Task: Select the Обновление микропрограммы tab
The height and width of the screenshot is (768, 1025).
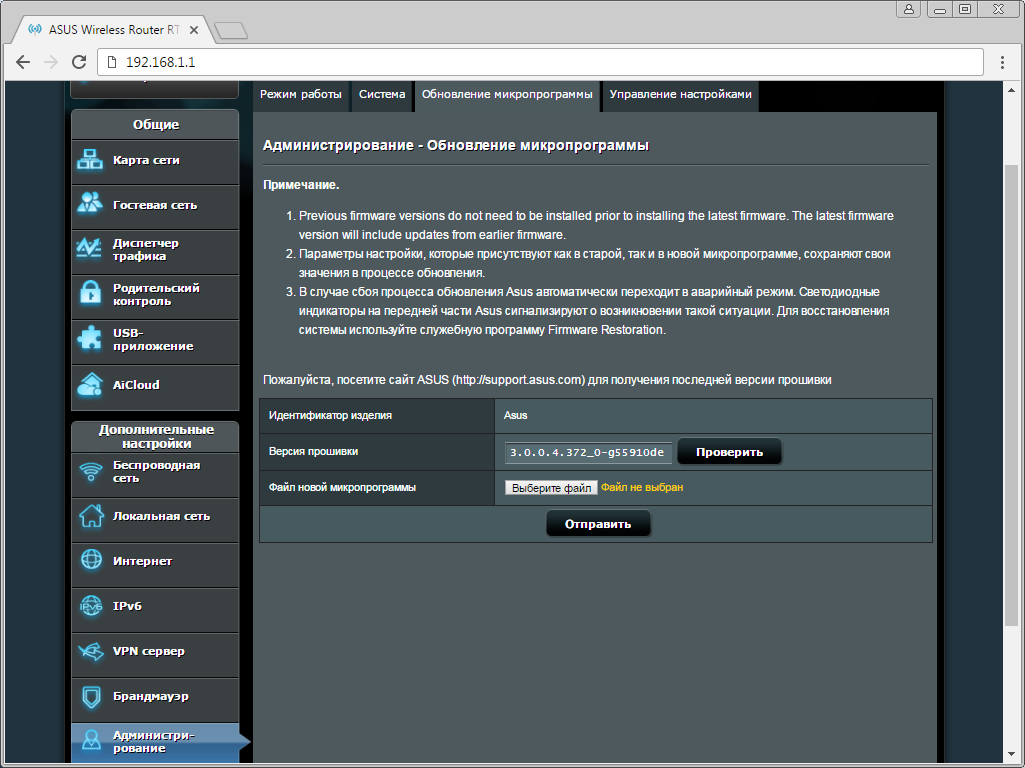Action: 507,95
